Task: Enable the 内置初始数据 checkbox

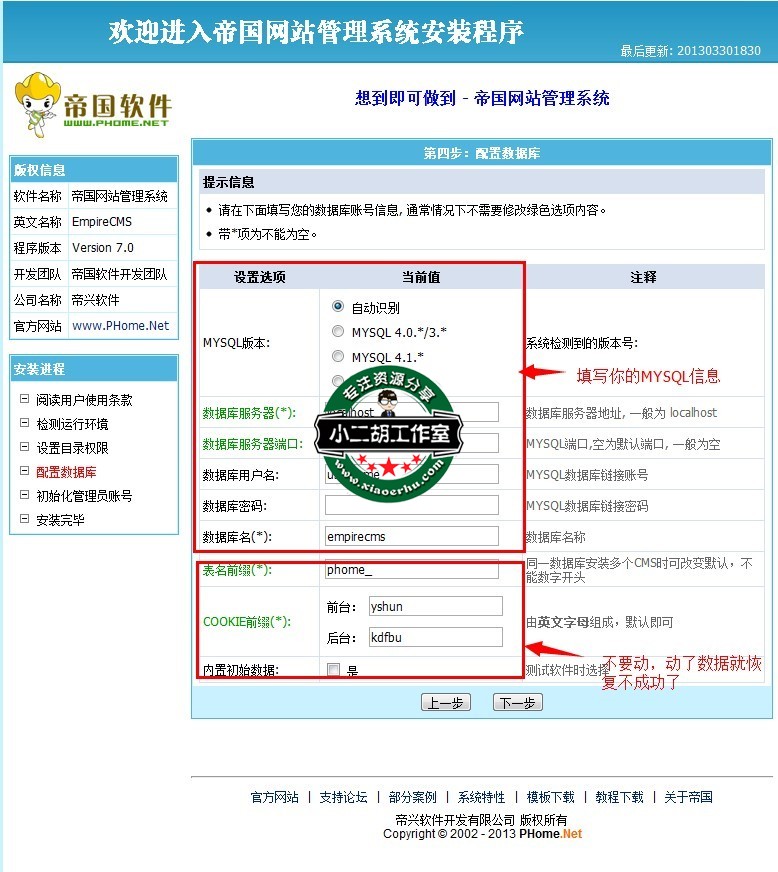Action: pos(334,670)
